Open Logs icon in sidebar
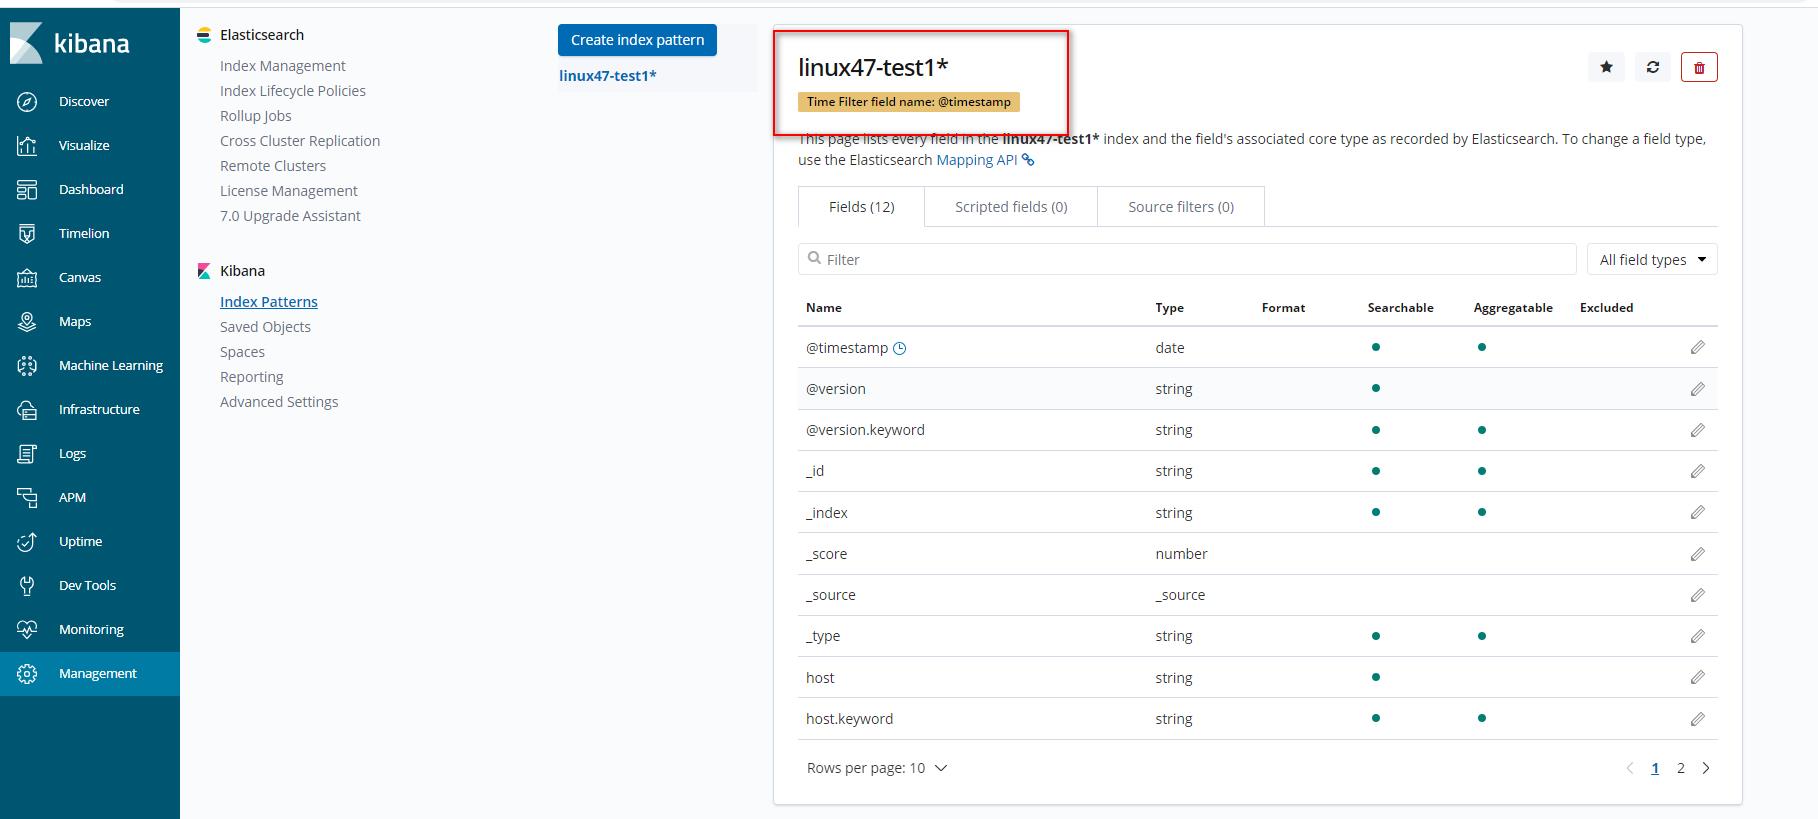Screen dimensions: 1818x819 [x=27, y=454]
